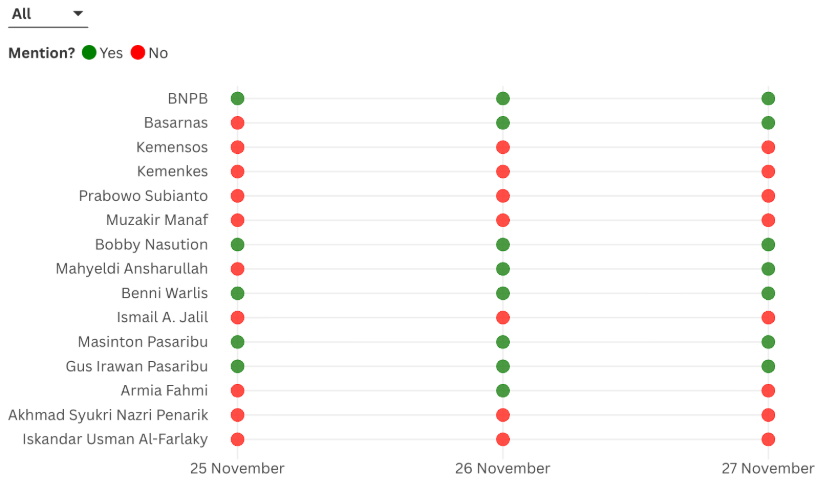This screenshot has height=487, width=828.
Task: Select Masinton Pasaribu dot on 27 November
Action: pyautogui.click(x=768, y=342)
